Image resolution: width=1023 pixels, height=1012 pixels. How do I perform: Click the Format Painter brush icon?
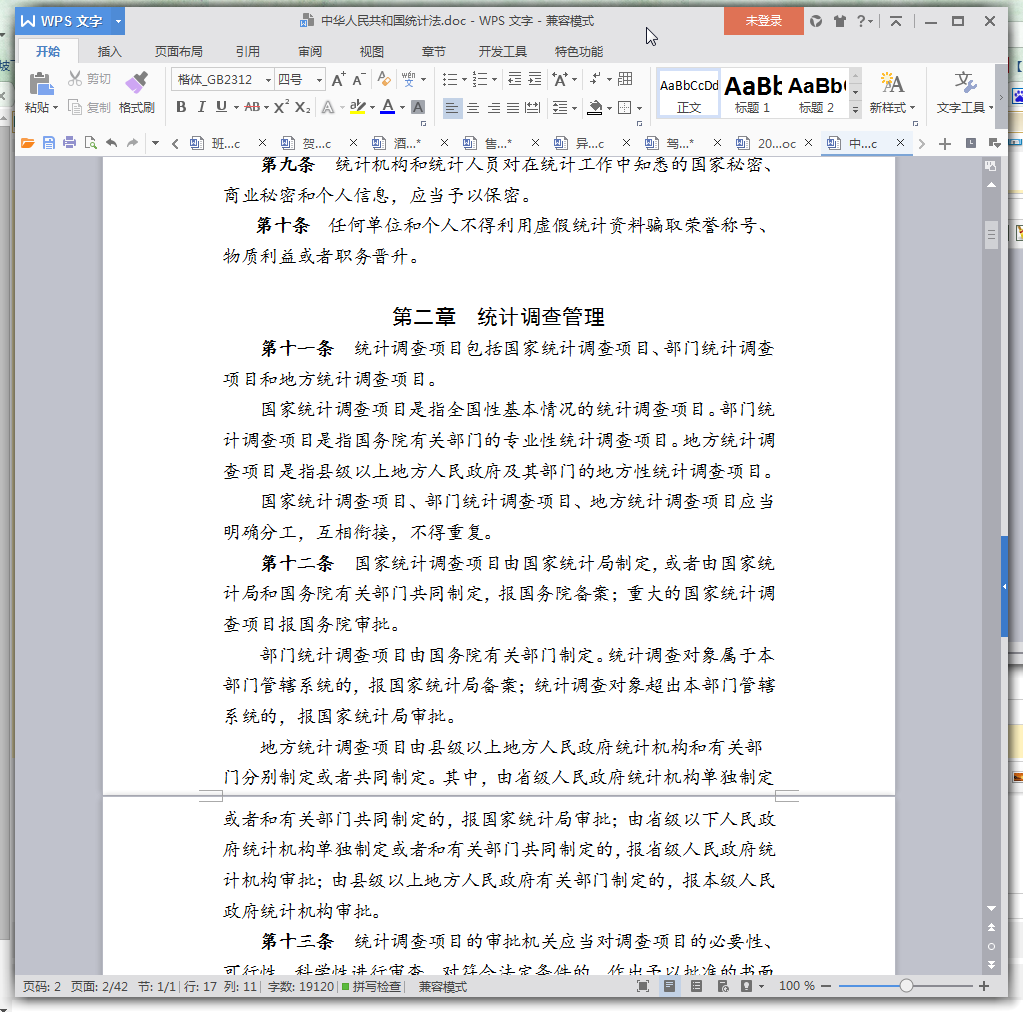[136, 83]
